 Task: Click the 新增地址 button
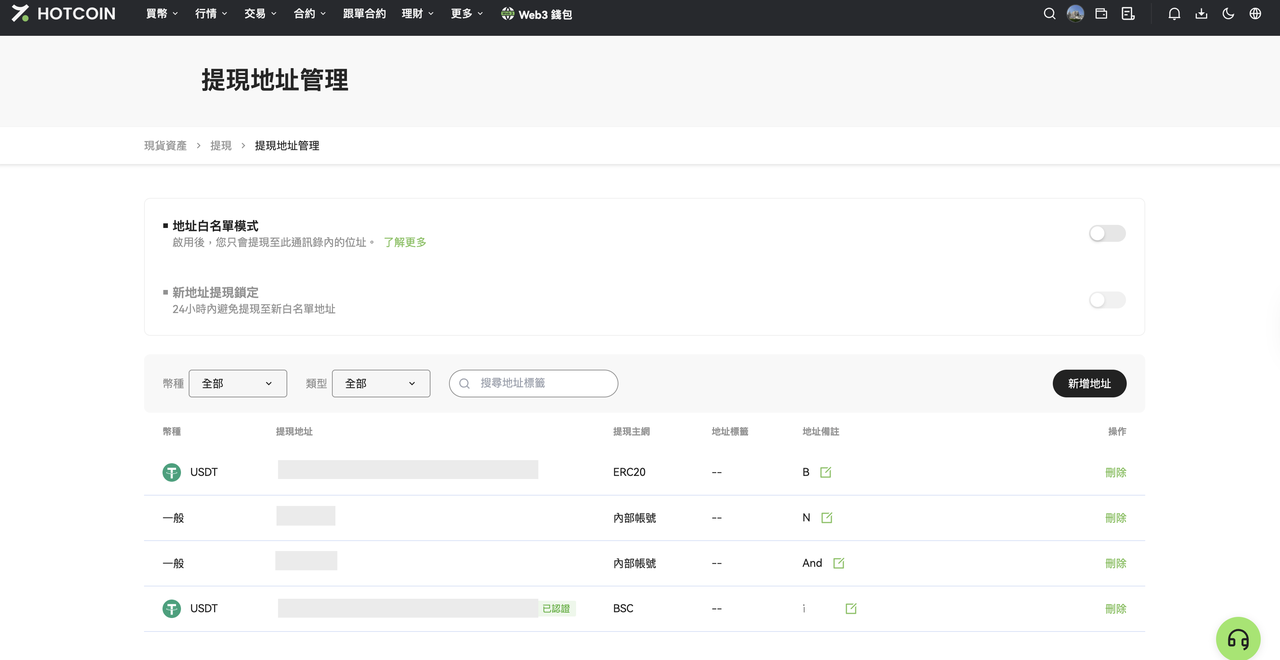[x=1089, y=383]
